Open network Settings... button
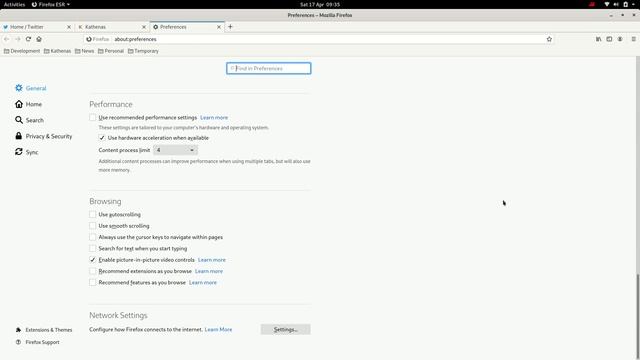Viewport: 640px width, 360px height. click(x=286, y=329)
